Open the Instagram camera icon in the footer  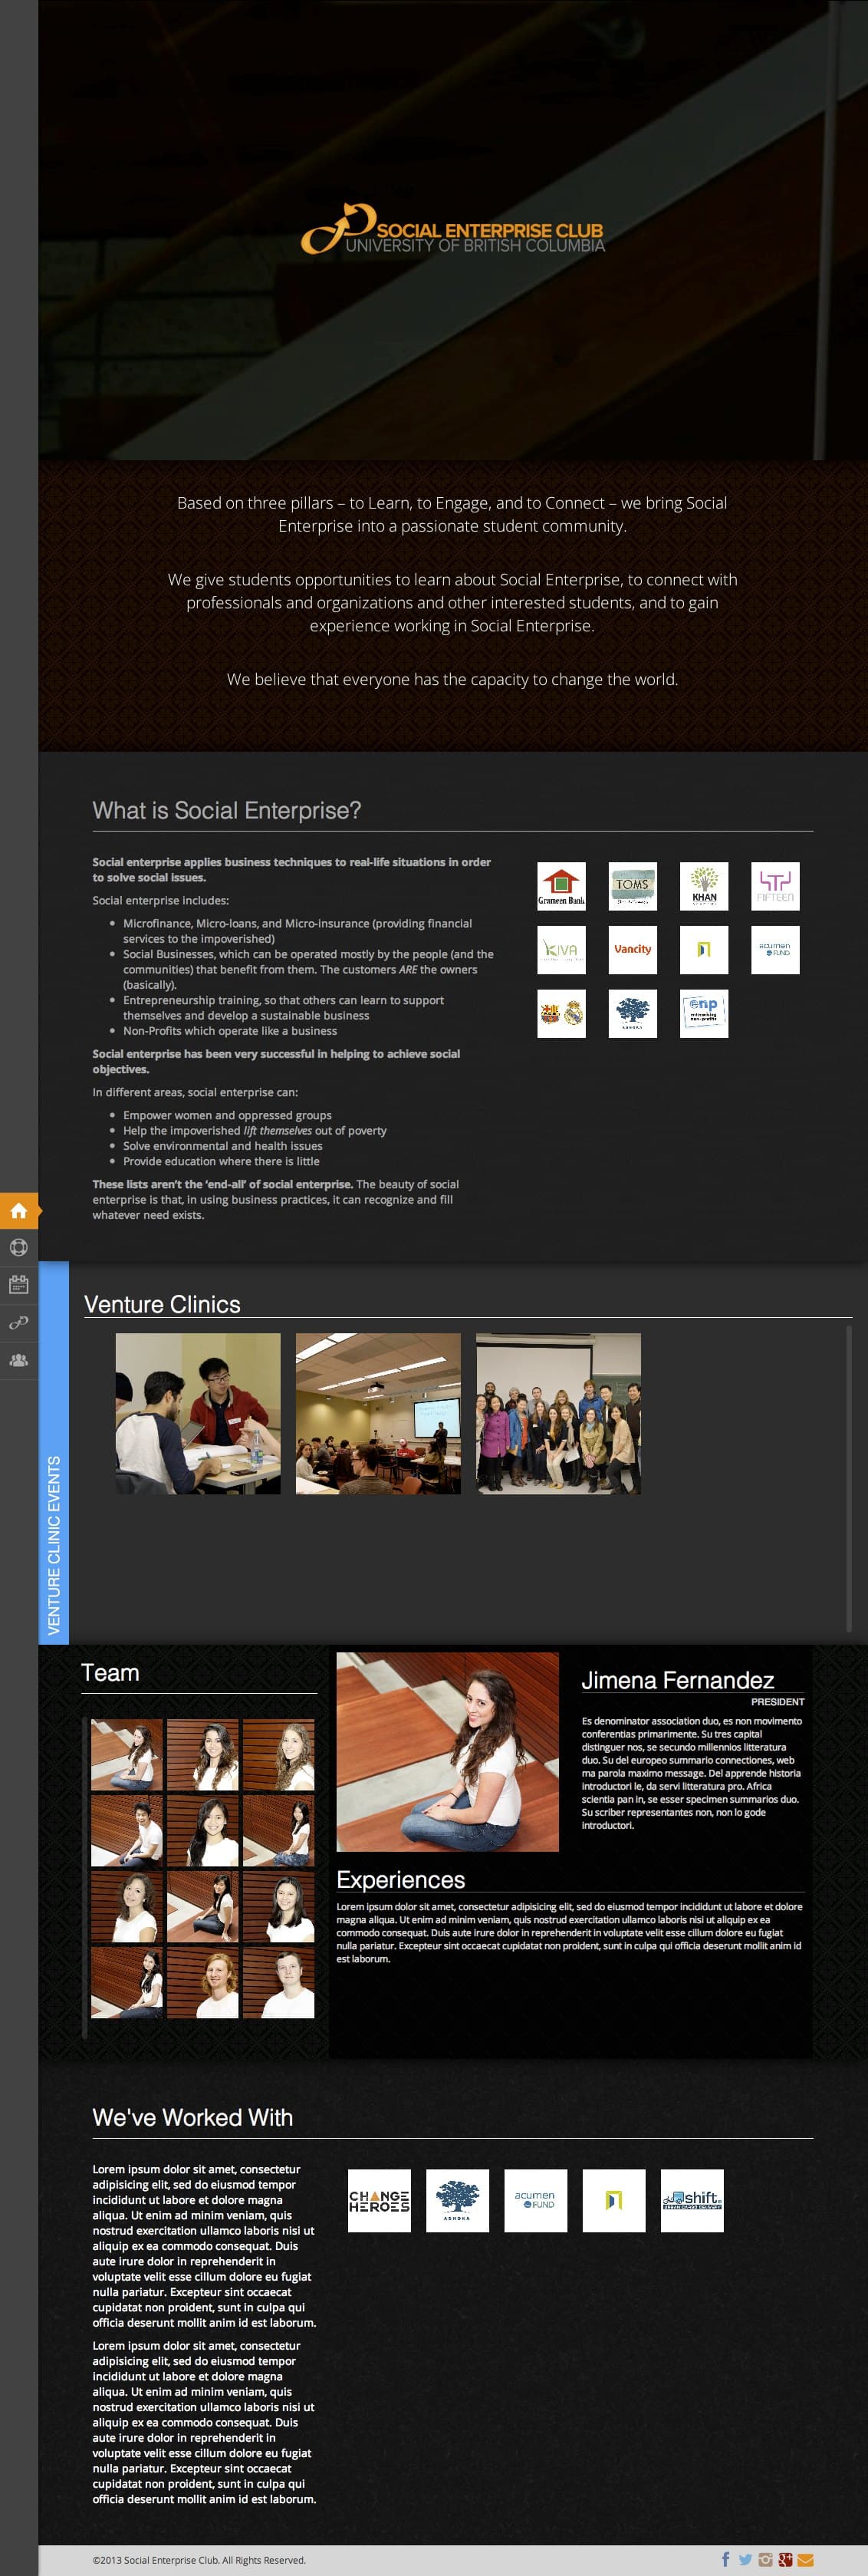click(x=765, y=2559)
